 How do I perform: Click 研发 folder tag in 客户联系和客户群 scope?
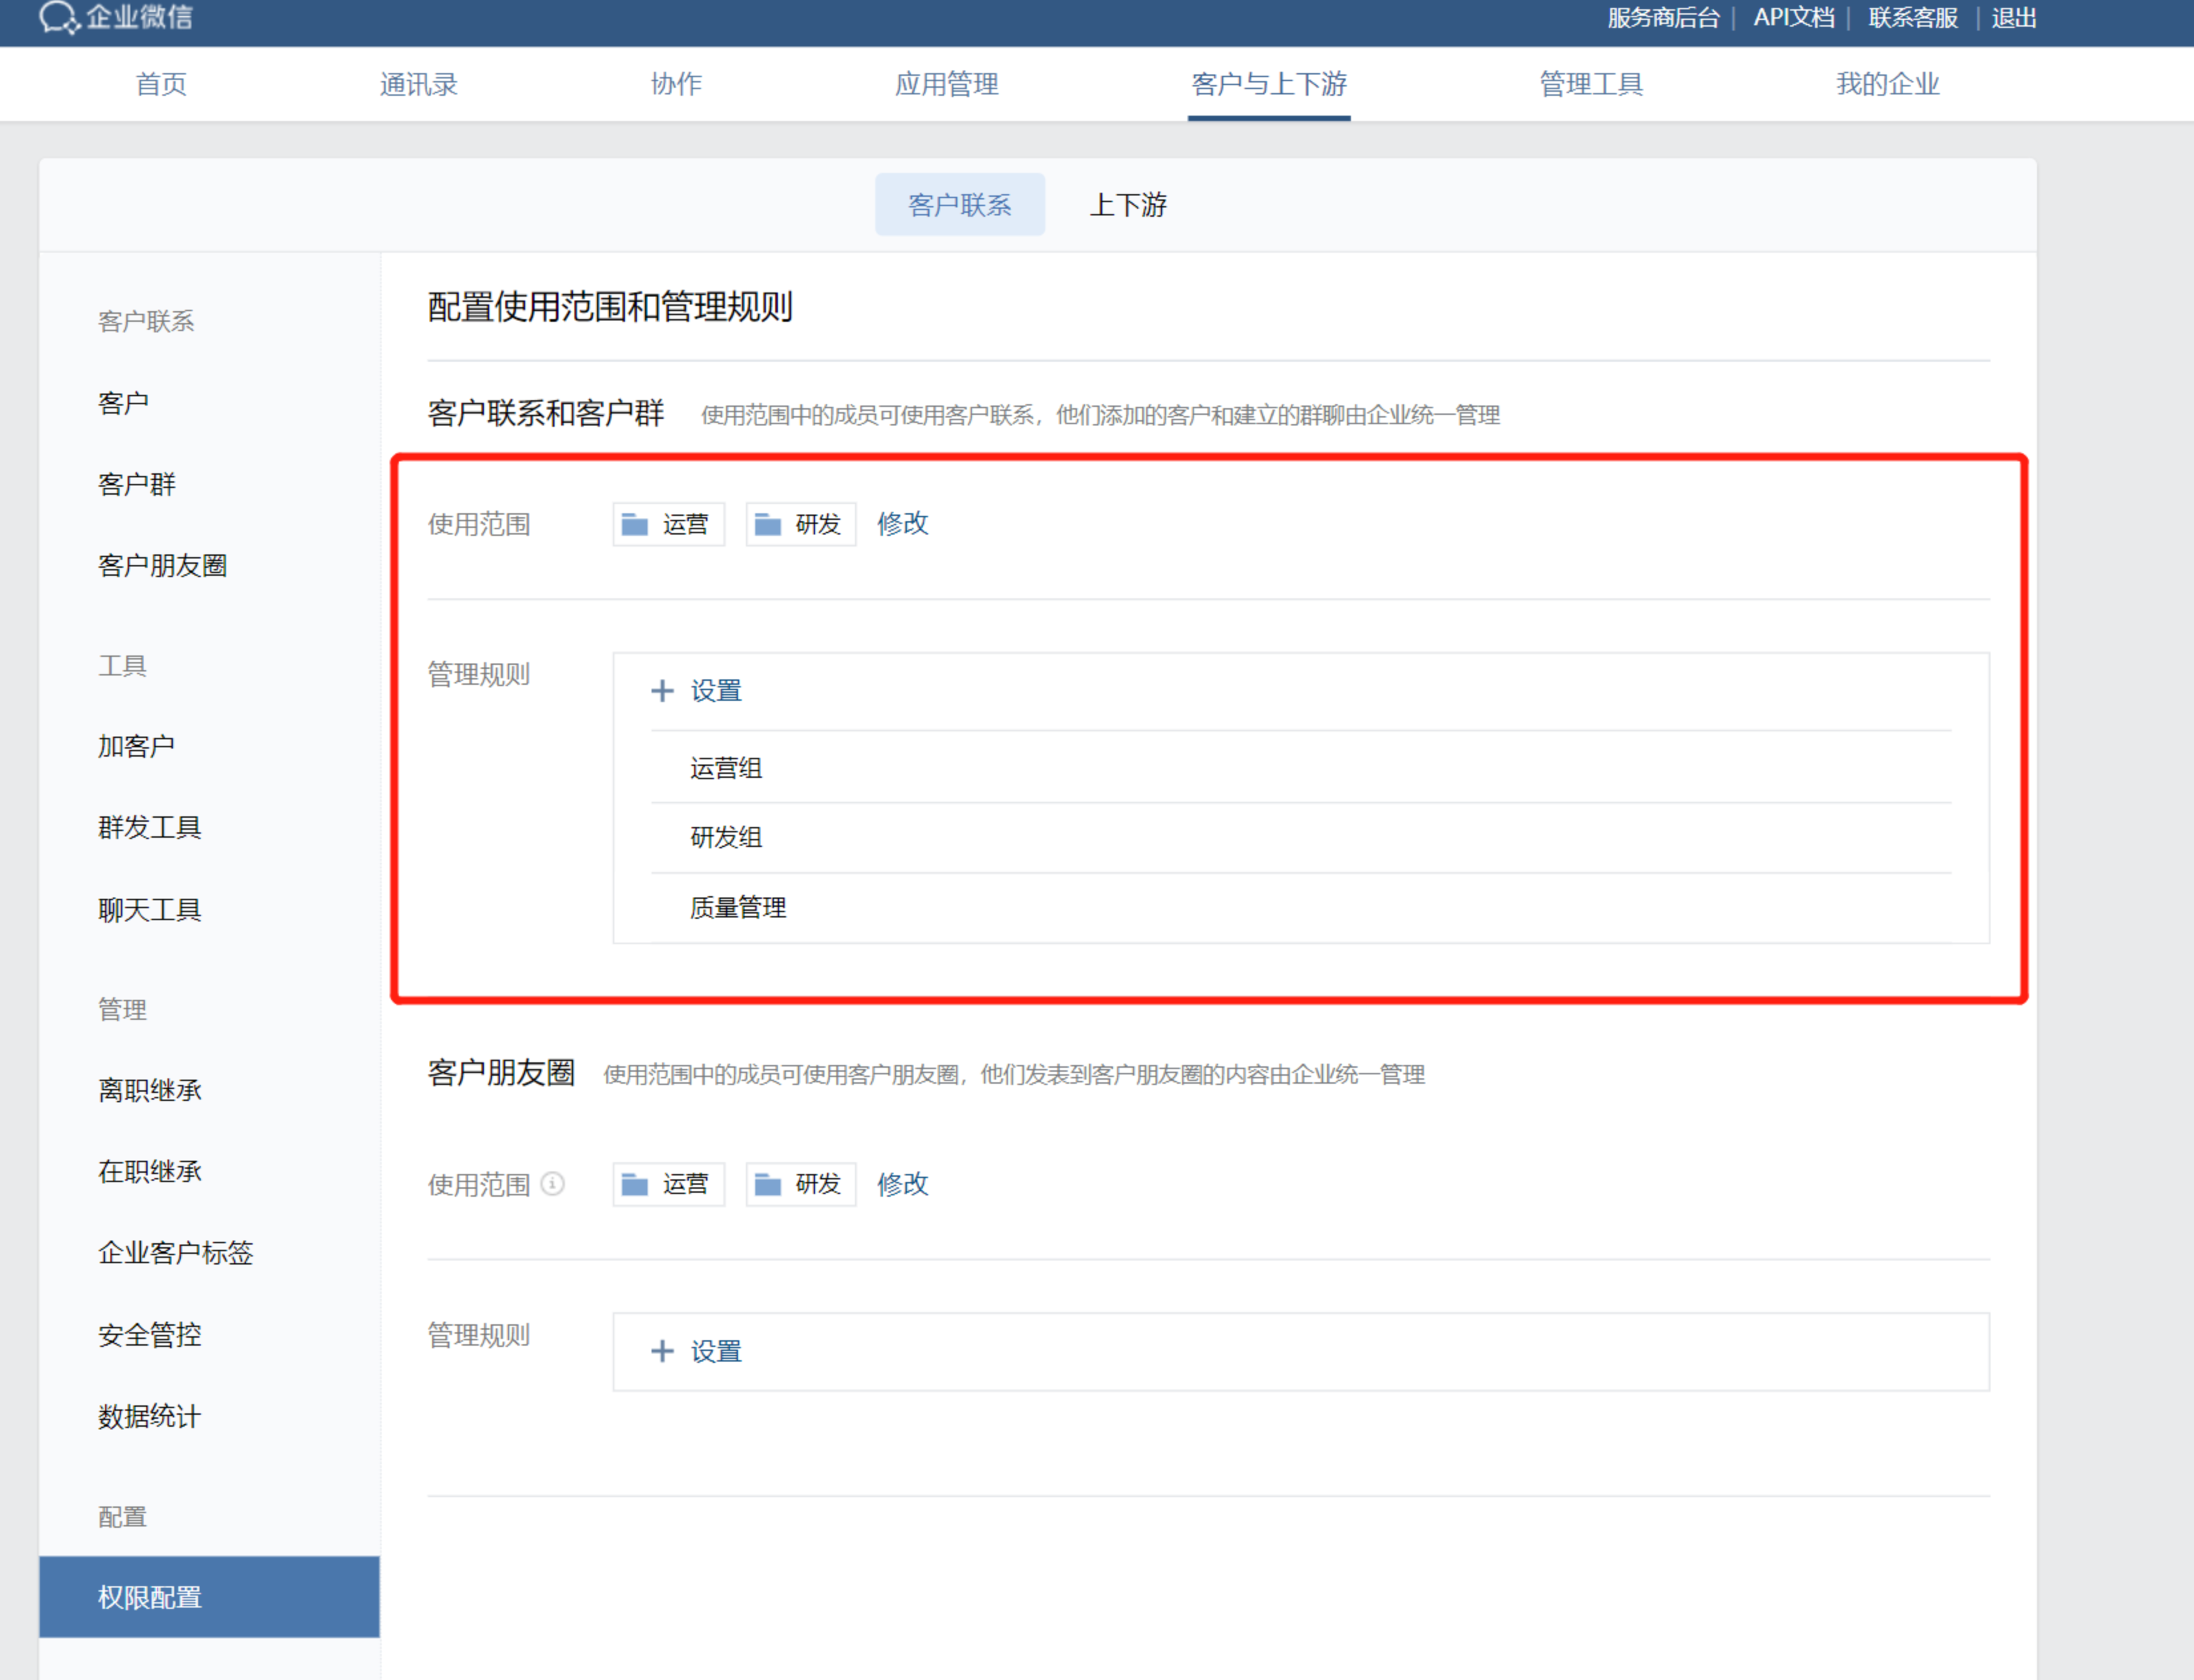pos(801,524)
